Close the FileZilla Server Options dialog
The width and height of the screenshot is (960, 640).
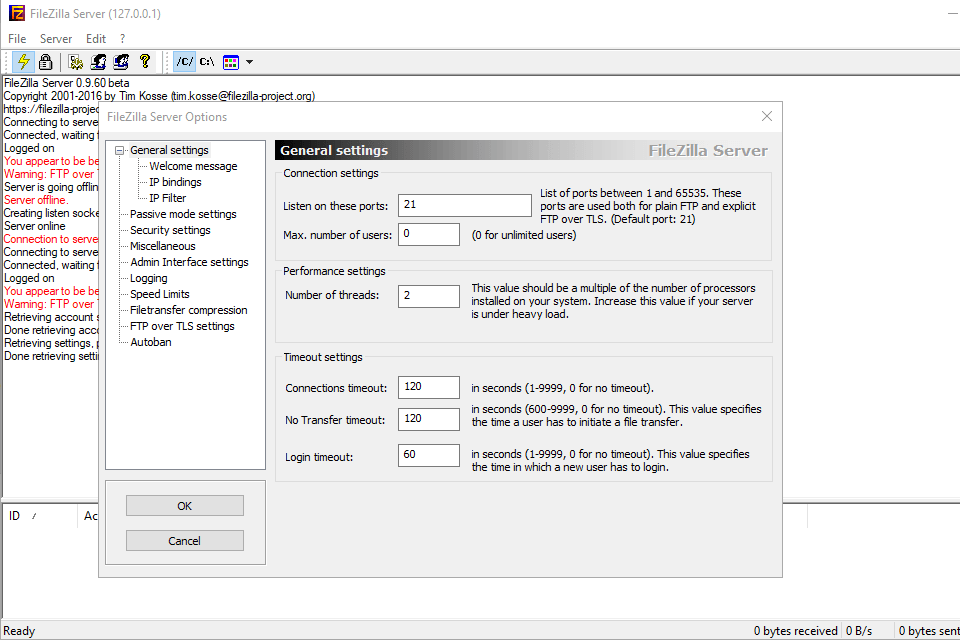click(x=767, y=116)
